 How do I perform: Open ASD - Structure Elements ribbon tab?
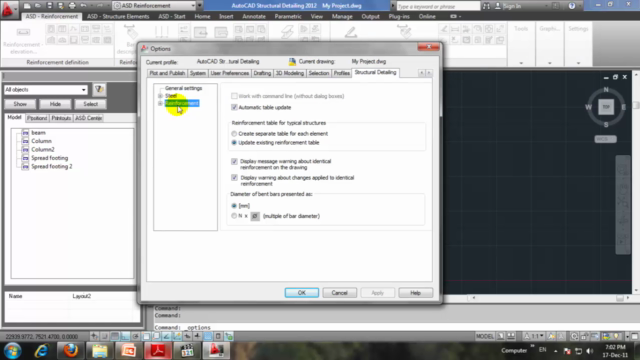(118, 16)
